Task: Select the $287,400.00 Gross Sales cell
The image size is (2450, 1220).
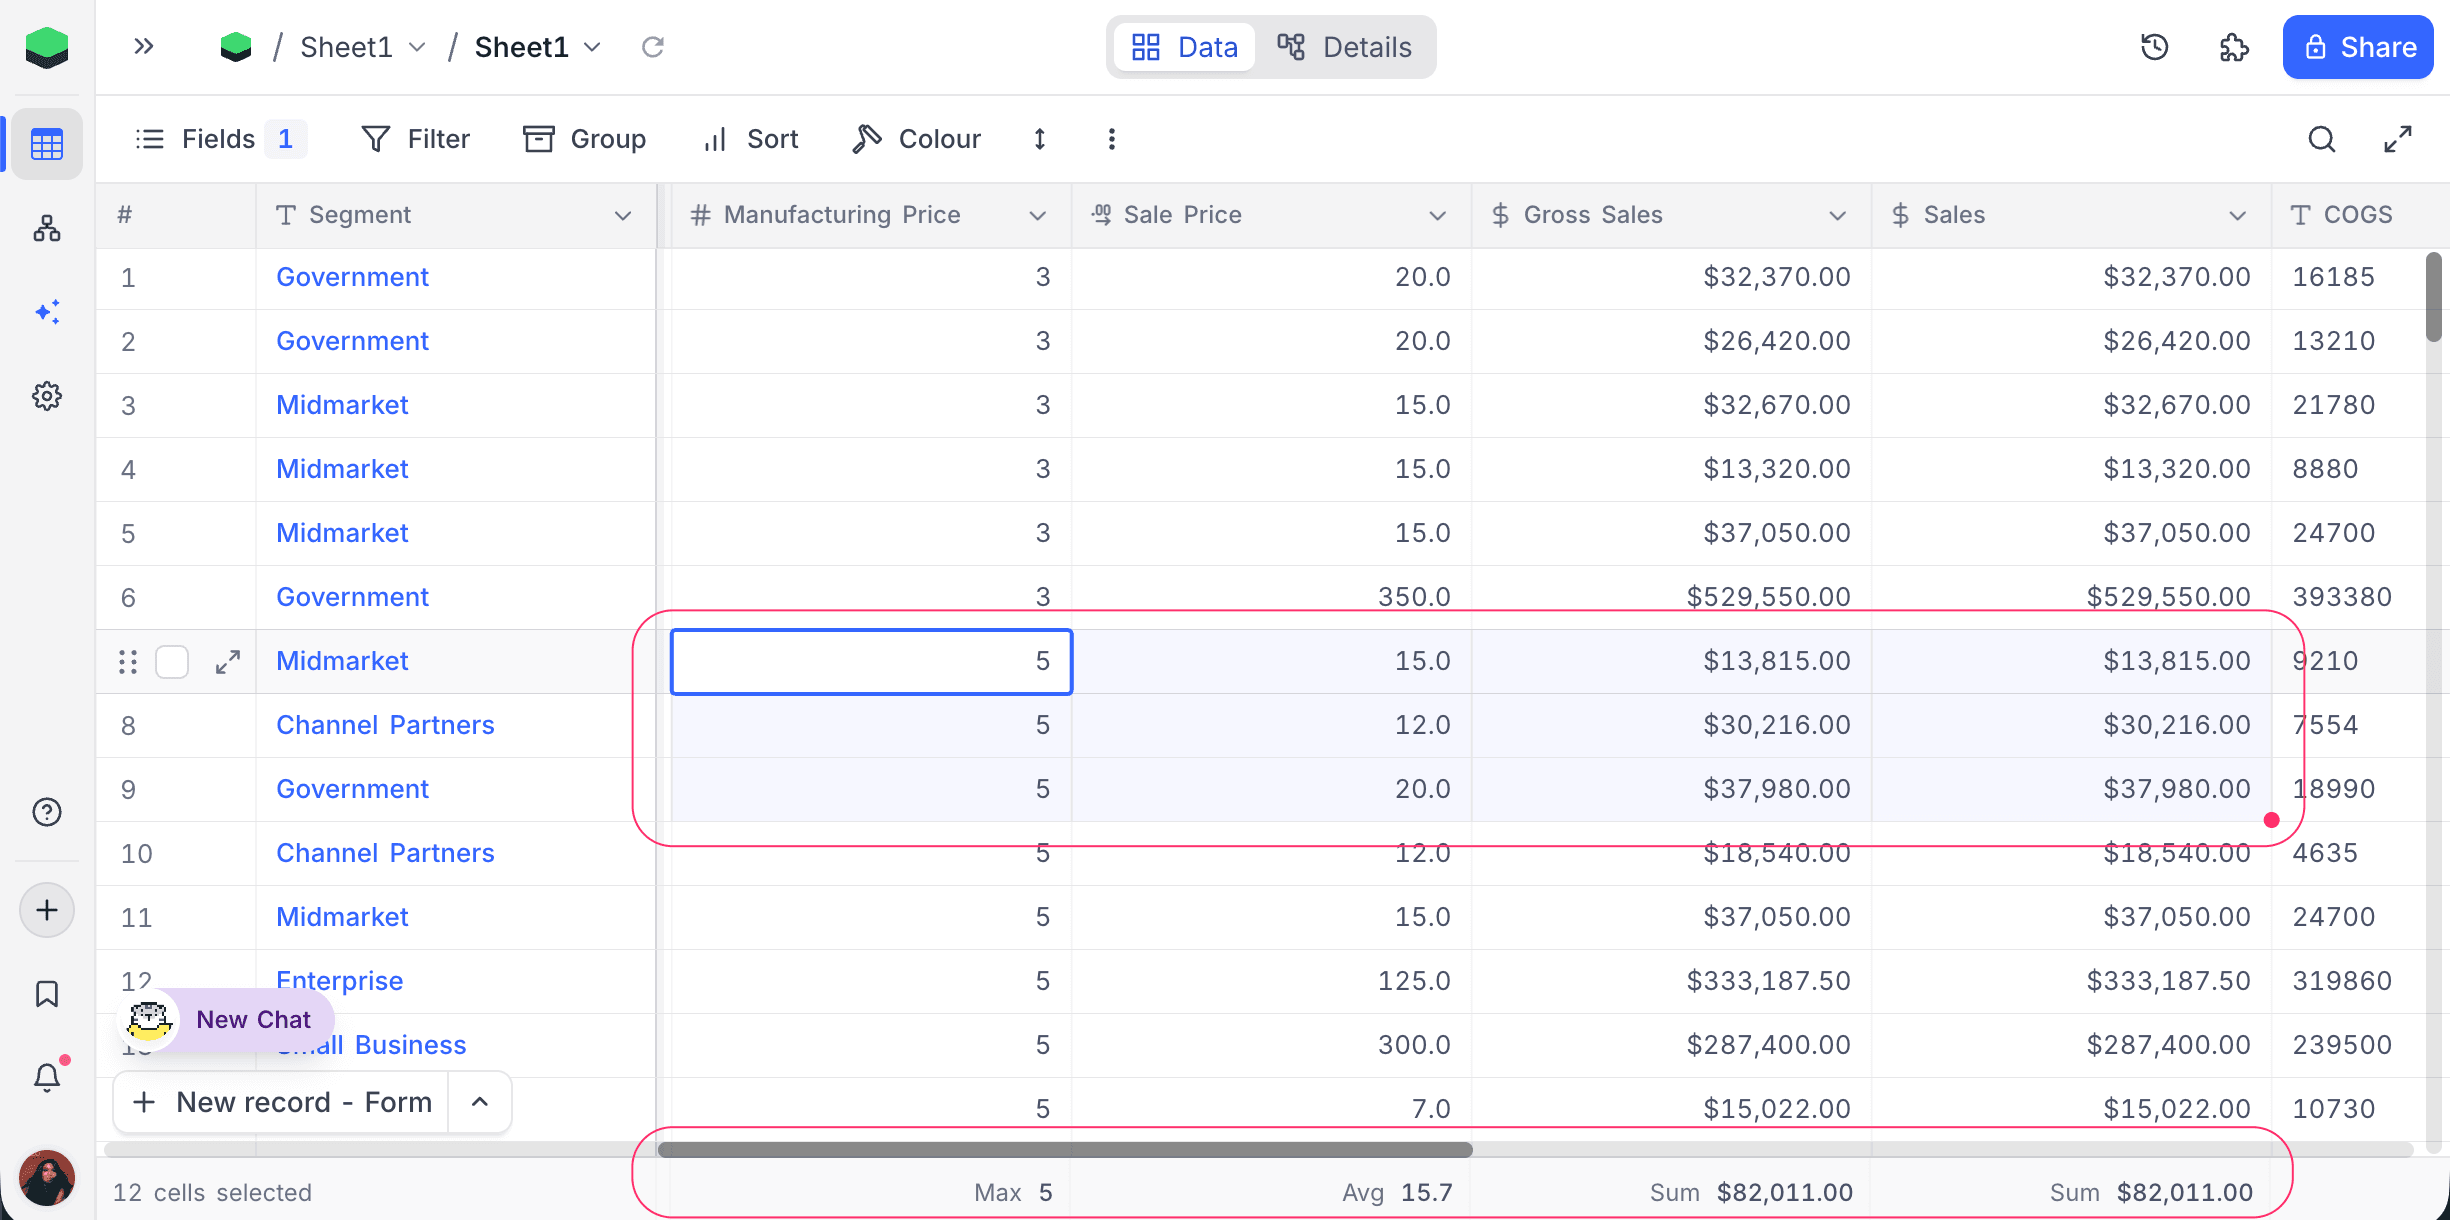Action: click(1671, 1045)
